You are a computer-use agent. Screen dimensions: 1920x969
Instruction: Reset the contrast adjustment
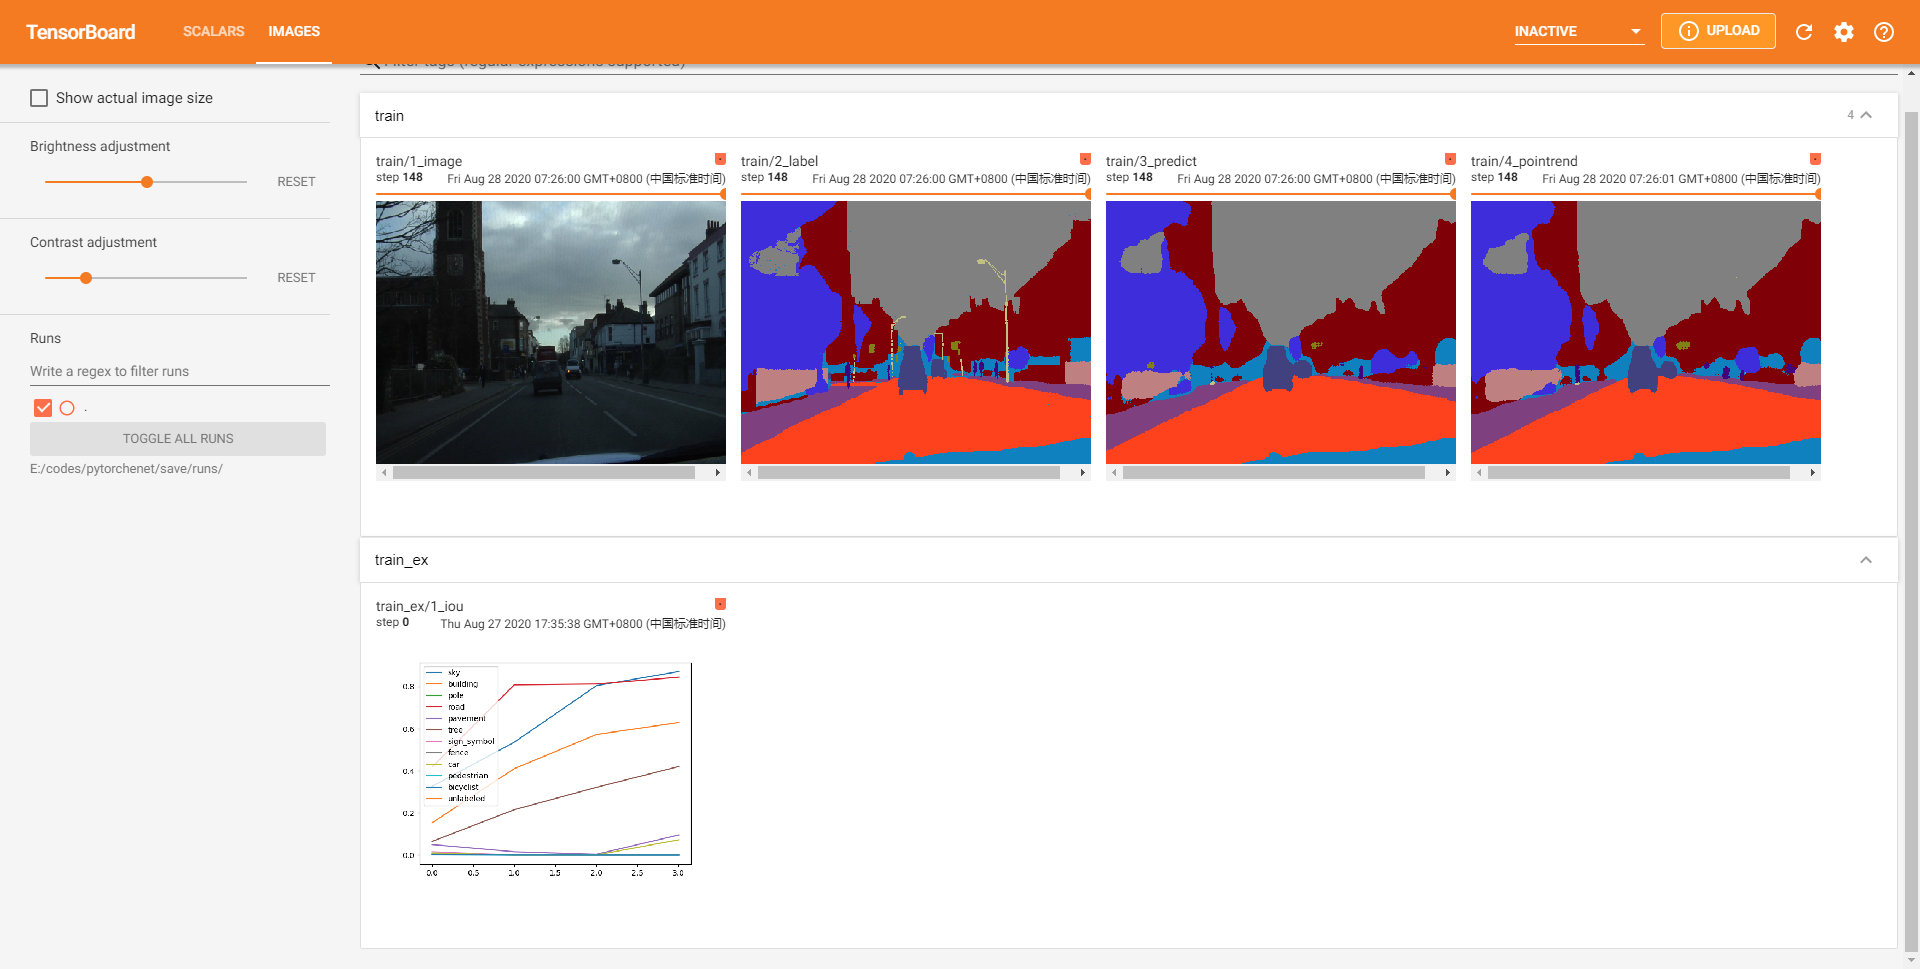(296, 278)
